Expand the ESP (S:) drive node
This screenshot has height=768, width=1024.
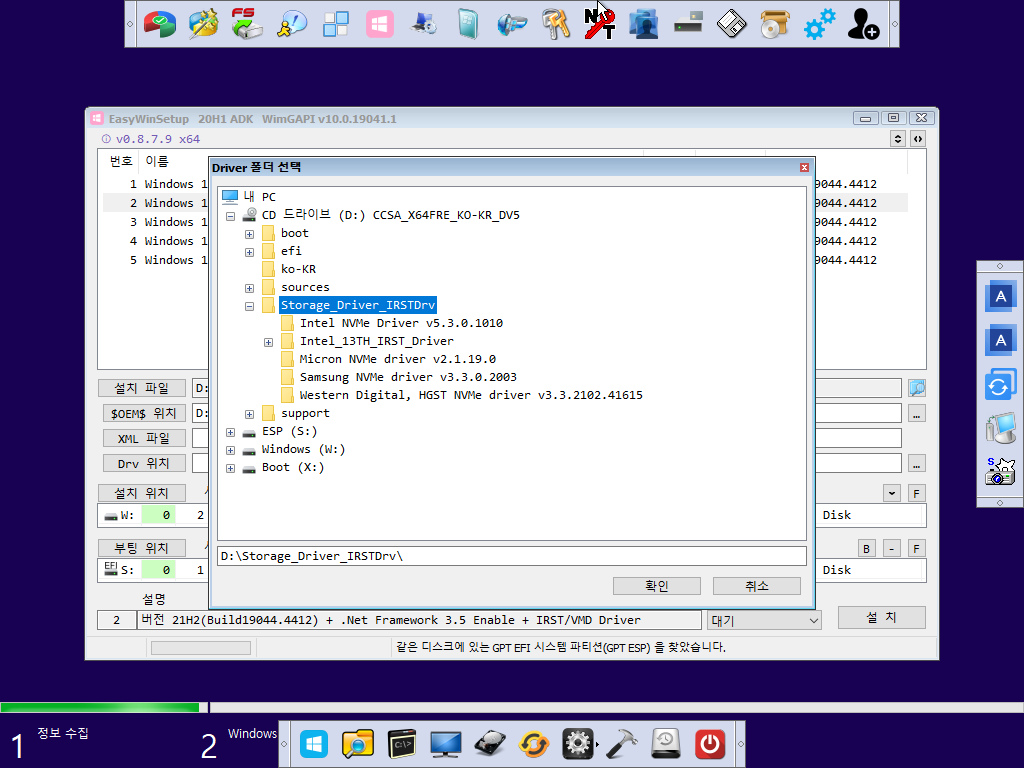(231, 432)
